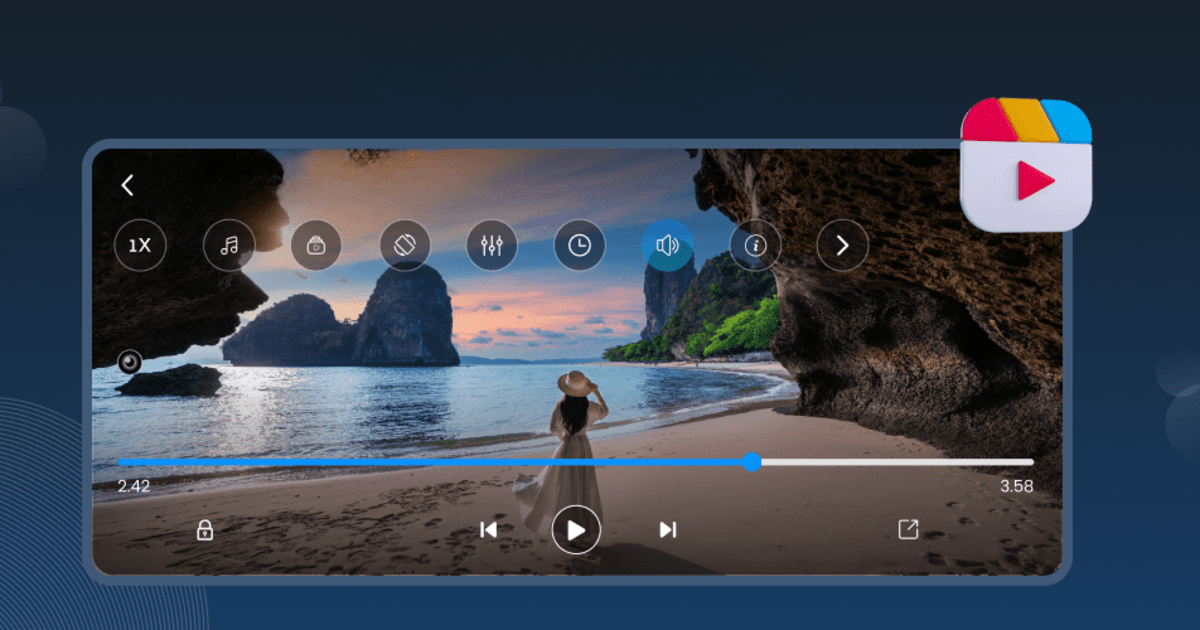This screenshot has width=1200, height=630.
Task: Jump to the previous video
Action: tap(489, 530)
